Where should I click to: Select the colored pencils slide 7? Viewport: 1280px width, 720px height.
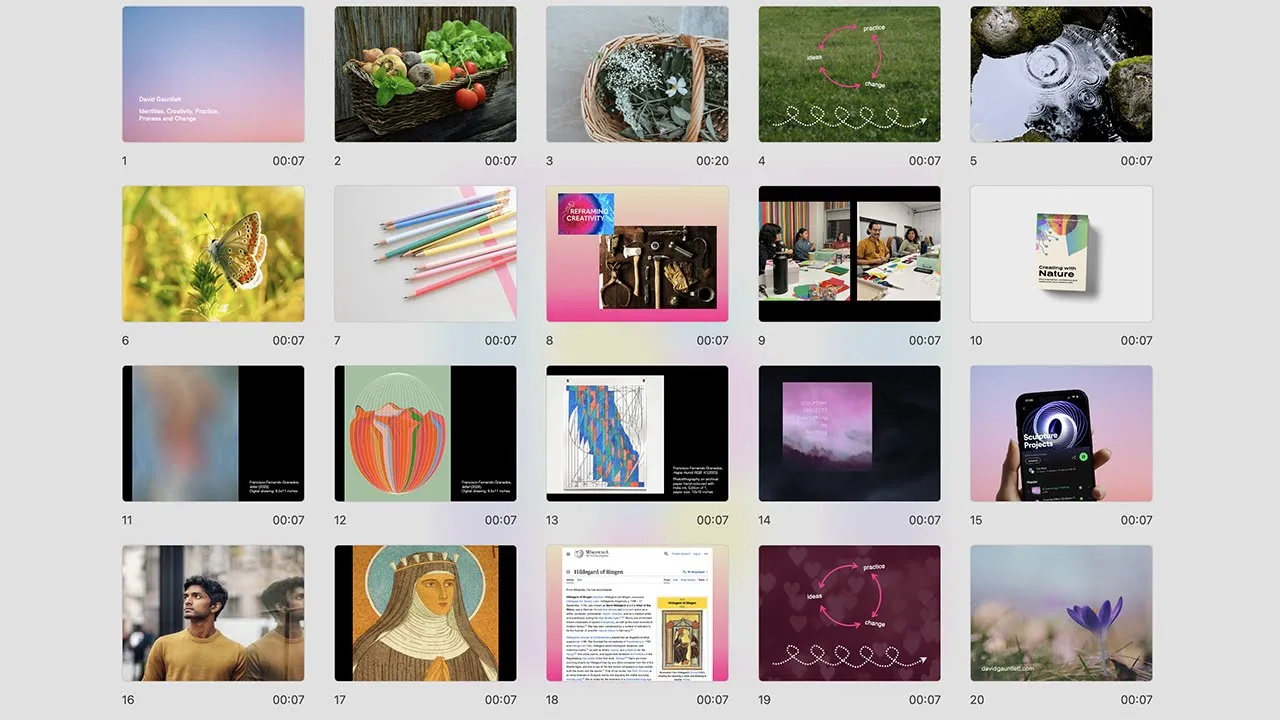(425, 254)
